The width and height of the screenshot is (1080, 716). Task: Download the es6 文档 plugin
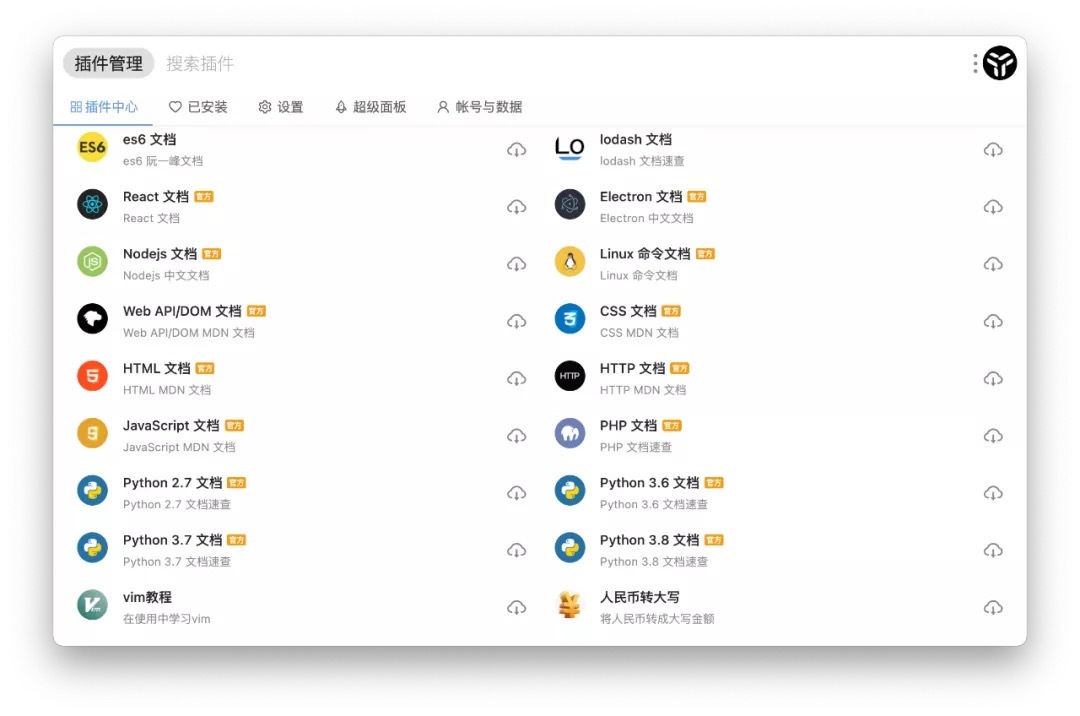pyautogui.click(x=517, y=149)
